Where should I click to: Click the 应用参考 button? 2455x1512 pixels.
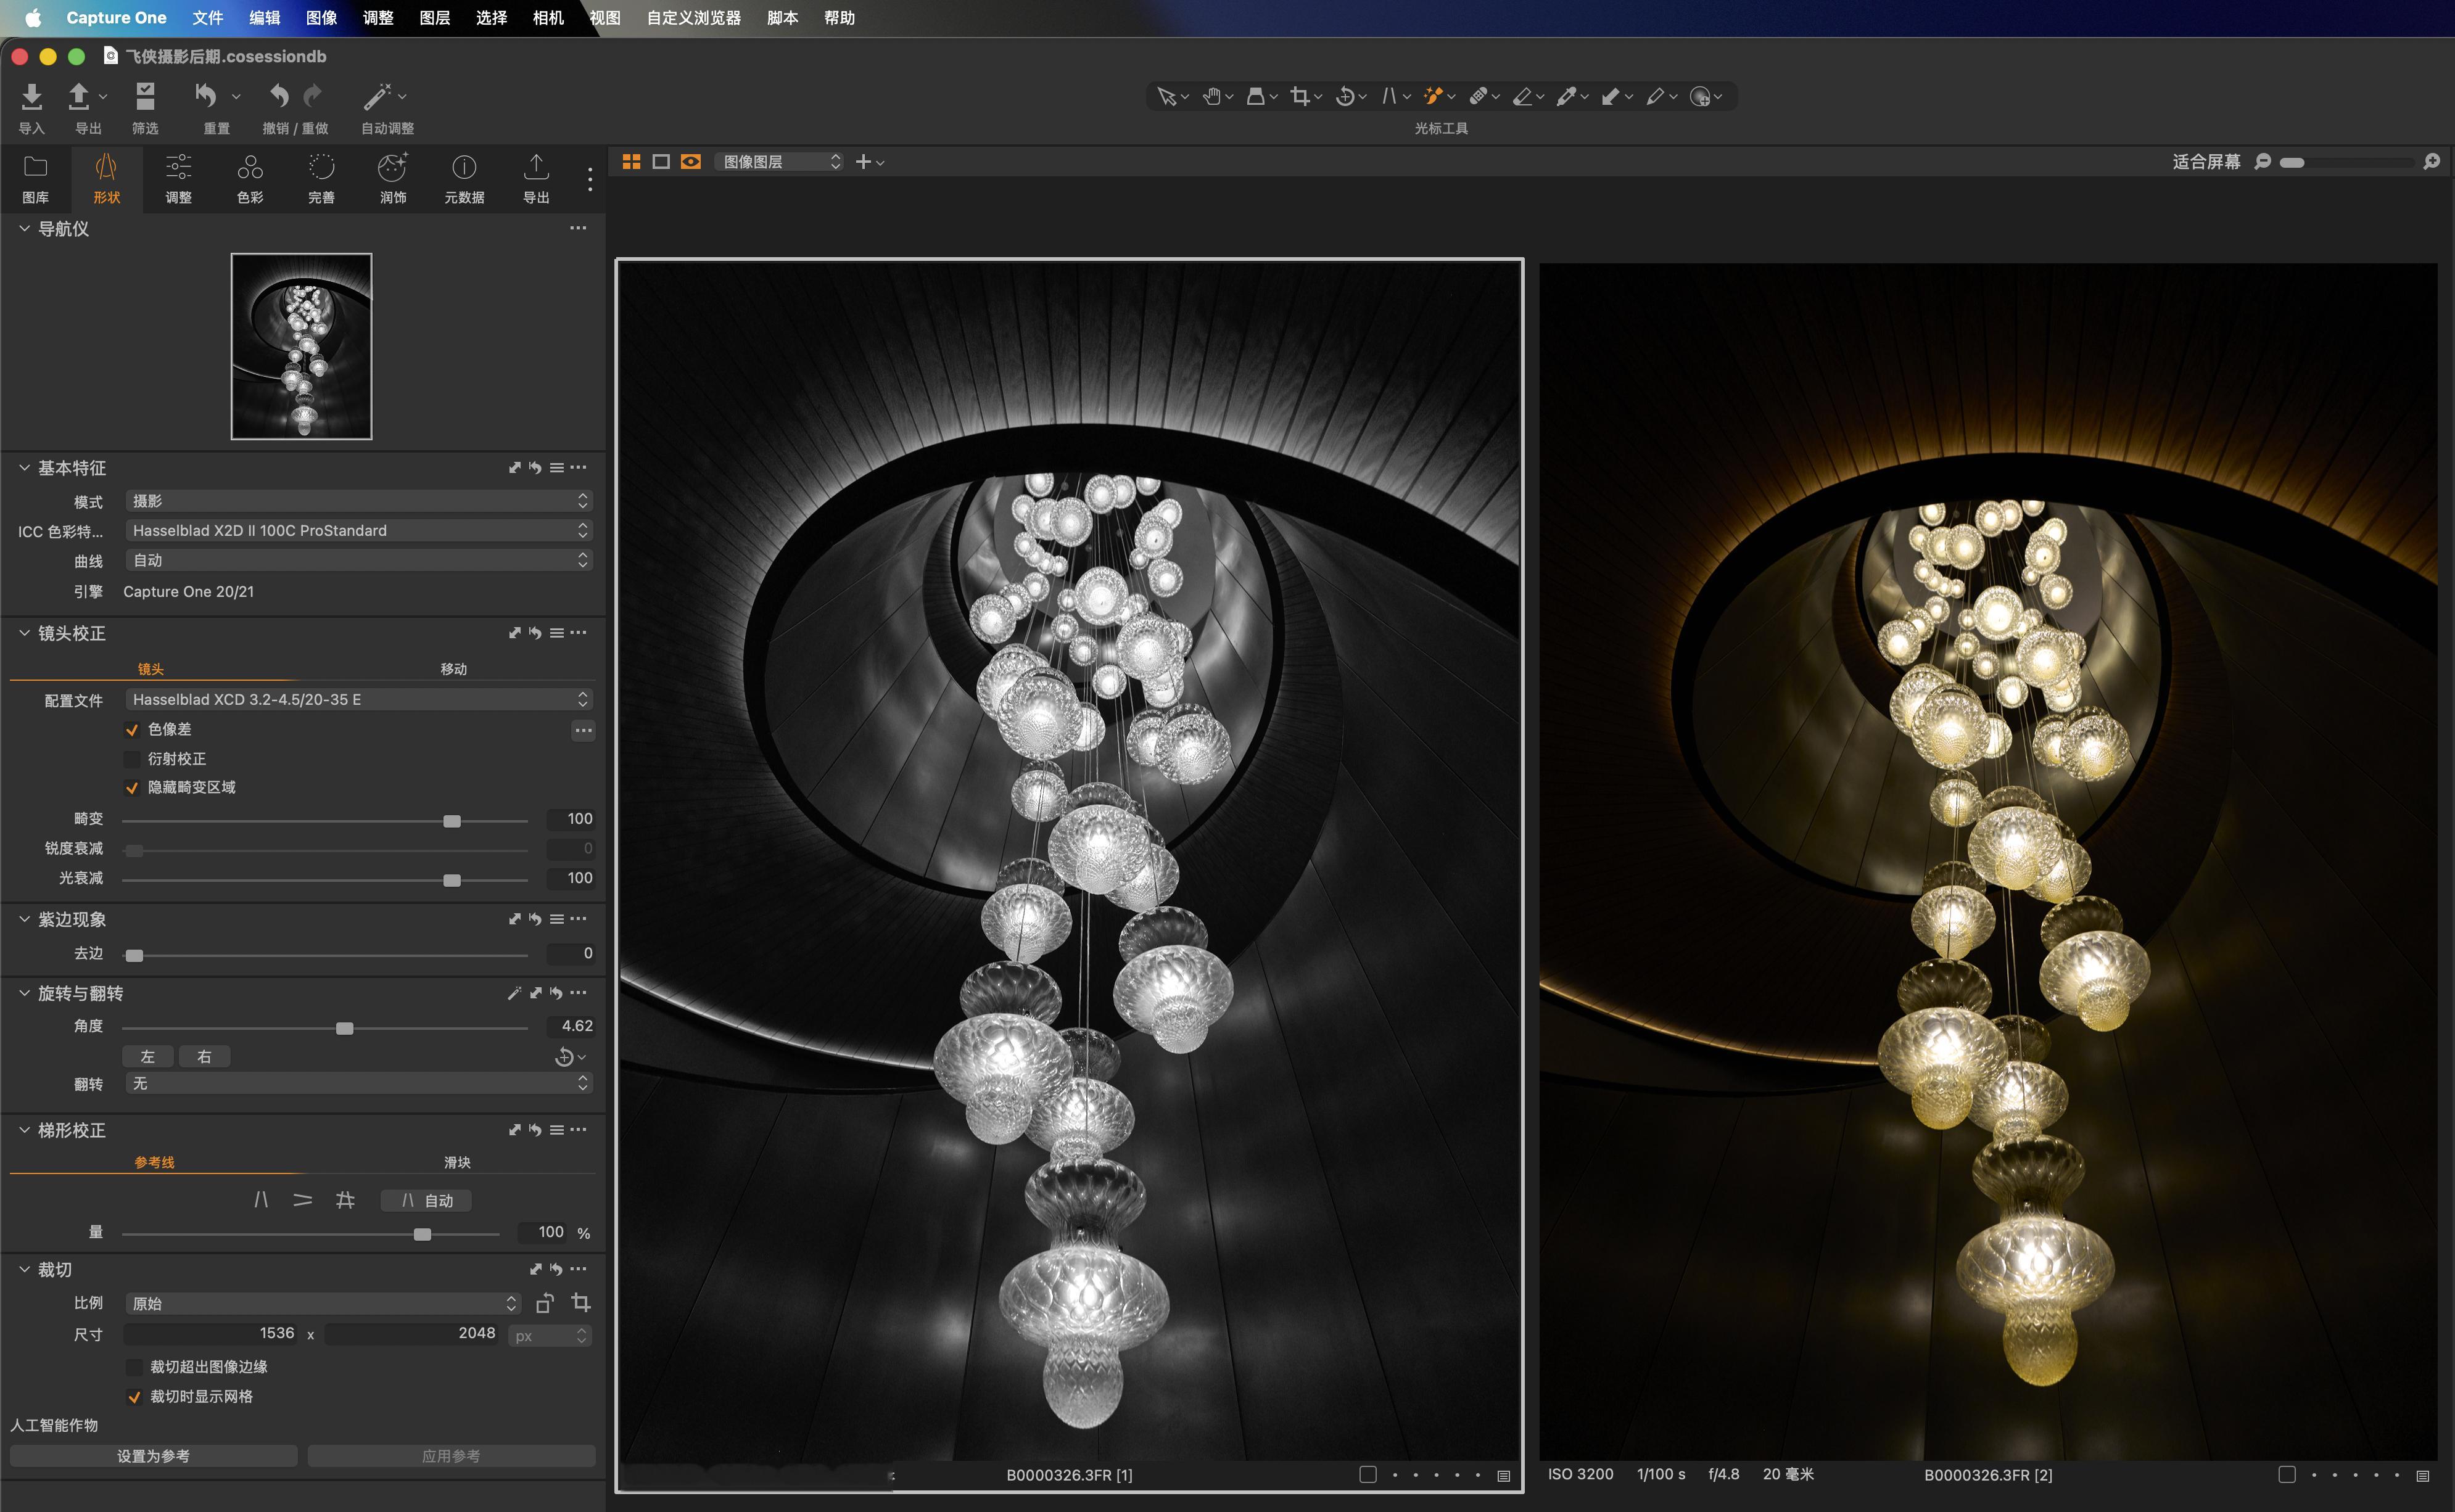pyautogui.click(x=451, y=1456)
